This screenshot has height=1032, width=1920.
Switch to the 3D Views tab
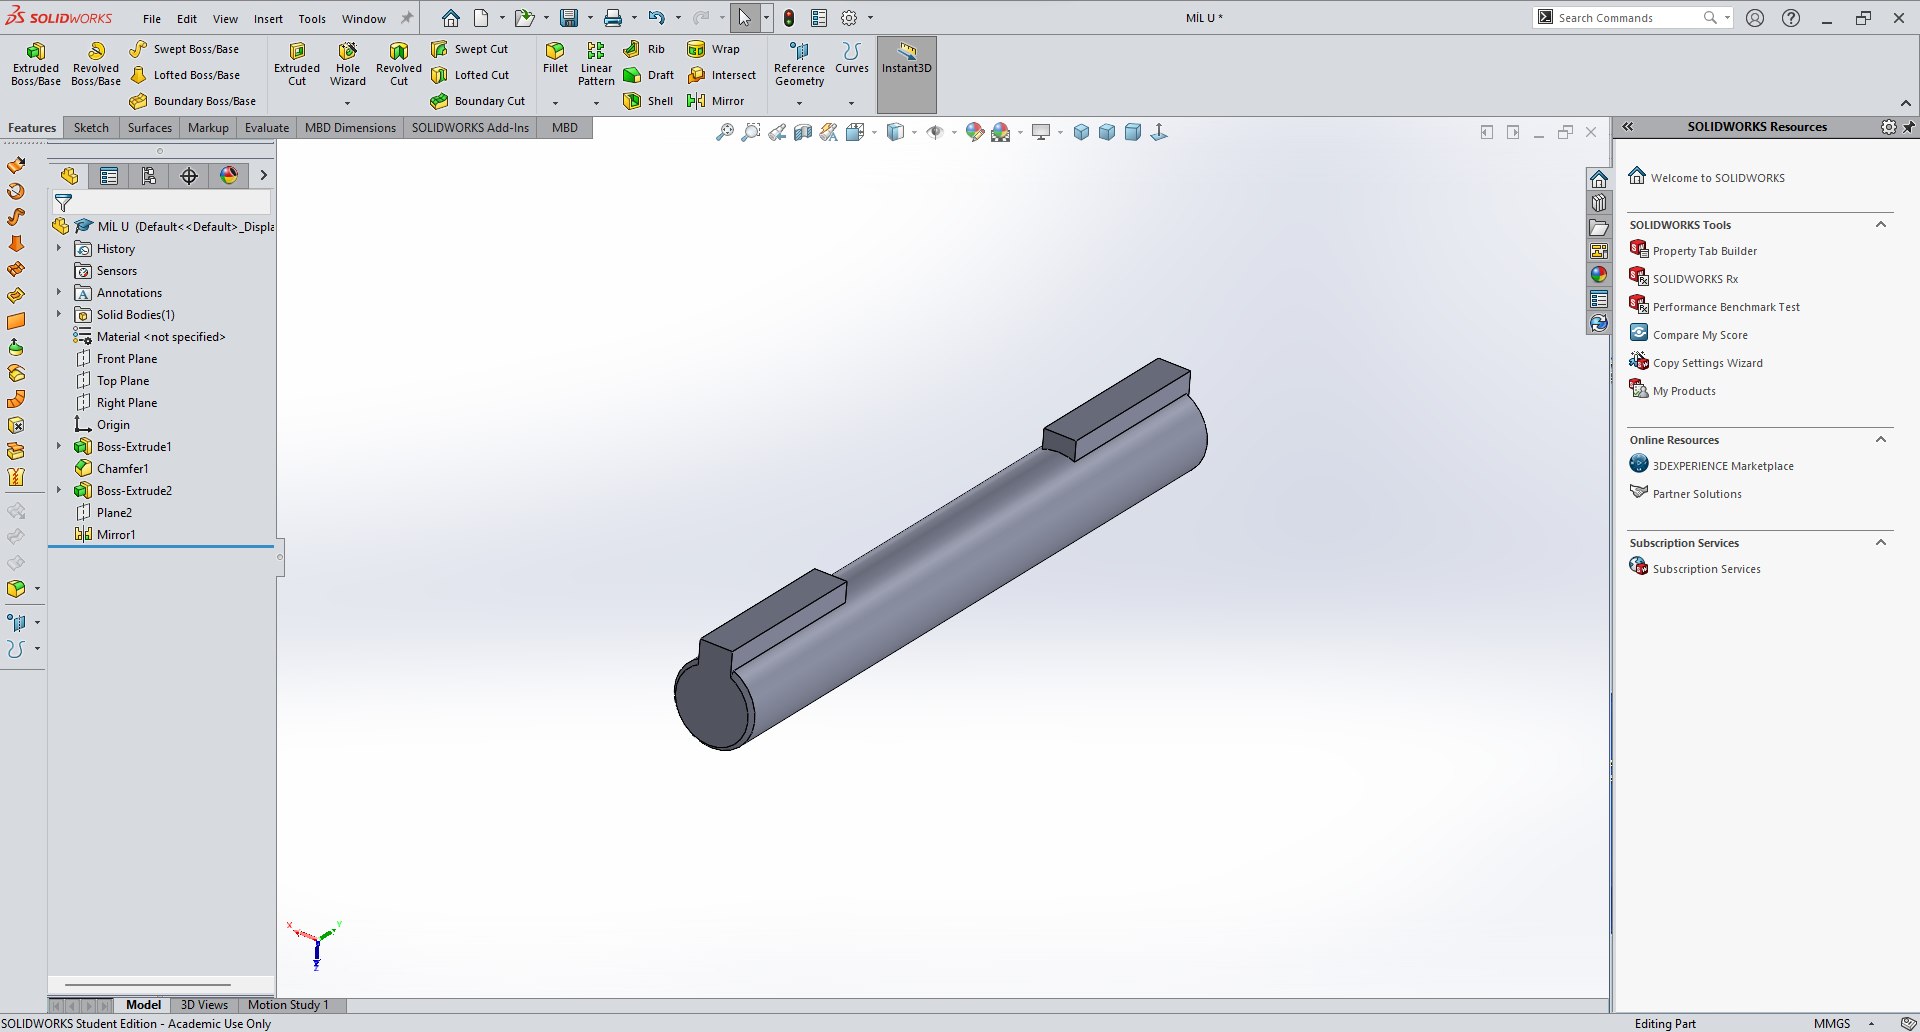point(204,1005)
